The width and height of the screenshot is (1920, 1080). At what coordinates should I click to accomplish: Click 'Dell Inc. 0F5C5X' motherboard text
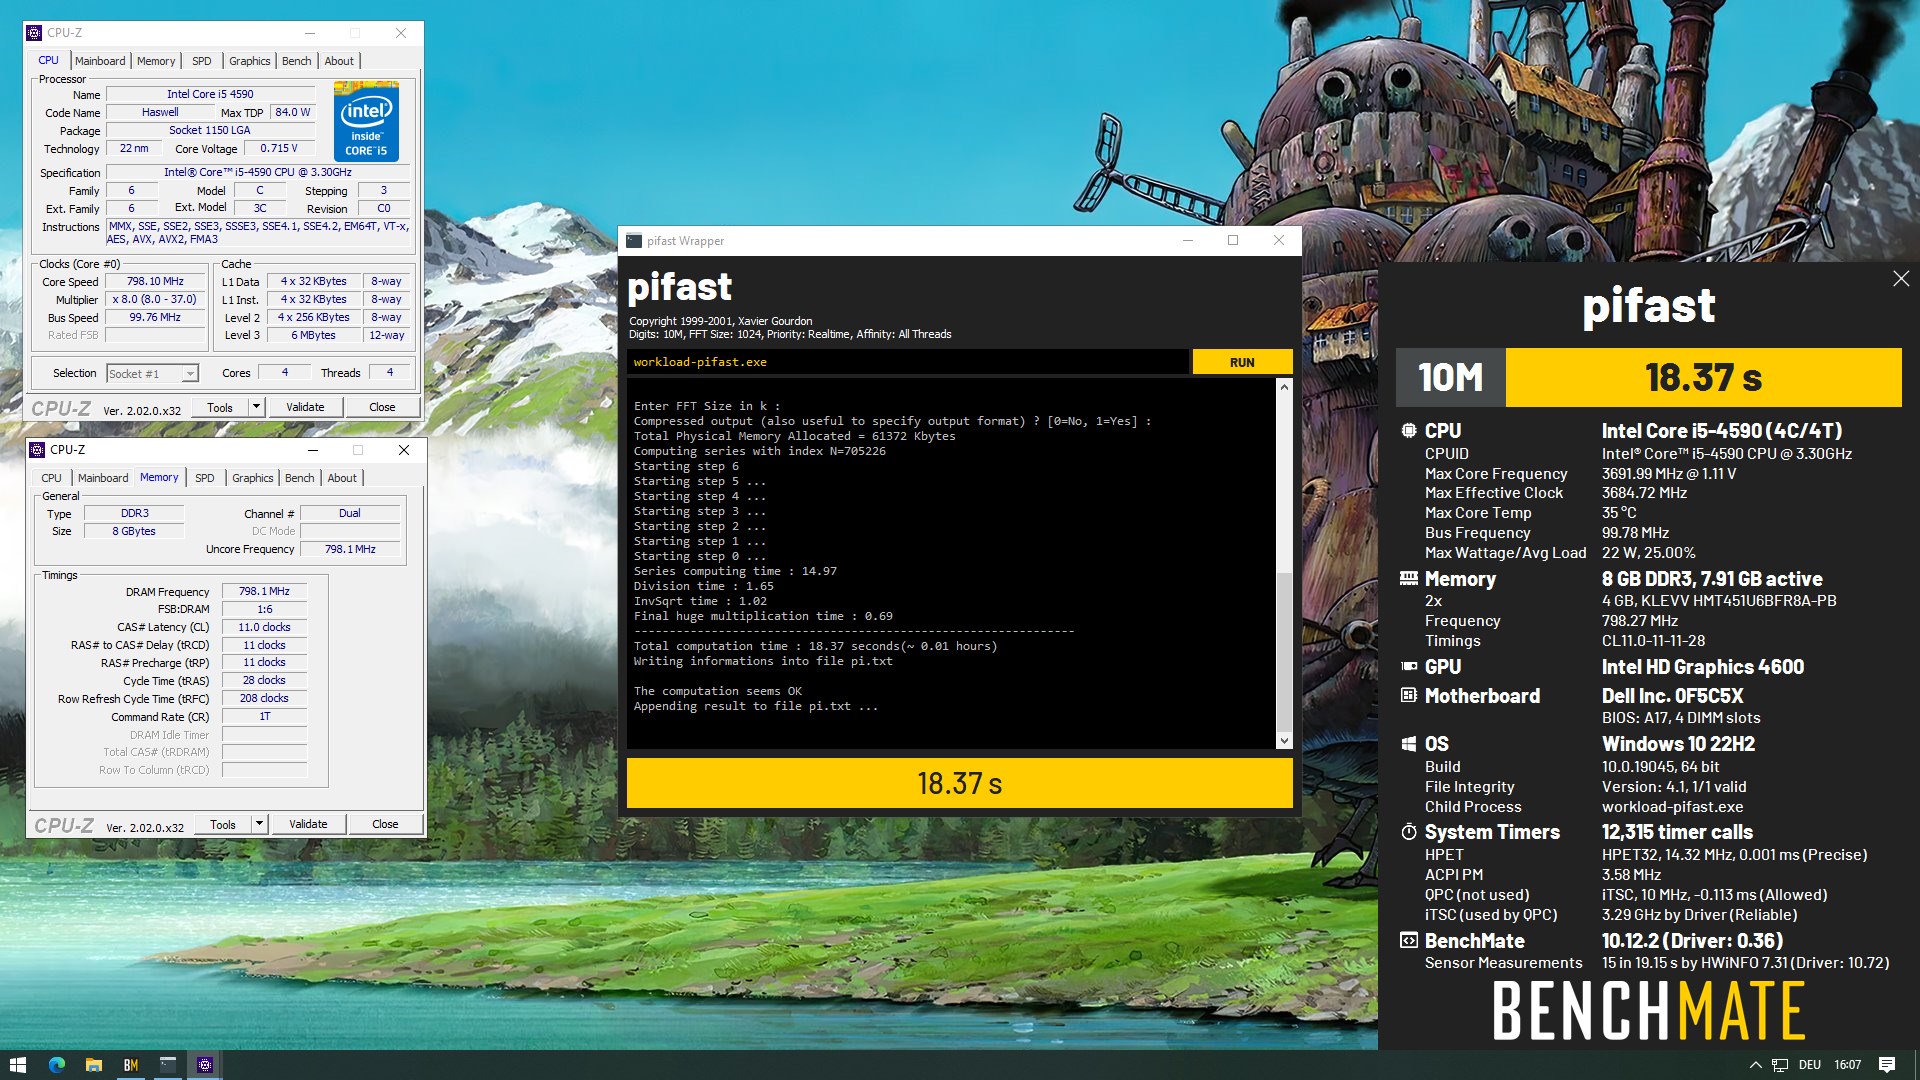coord(1672,696)
